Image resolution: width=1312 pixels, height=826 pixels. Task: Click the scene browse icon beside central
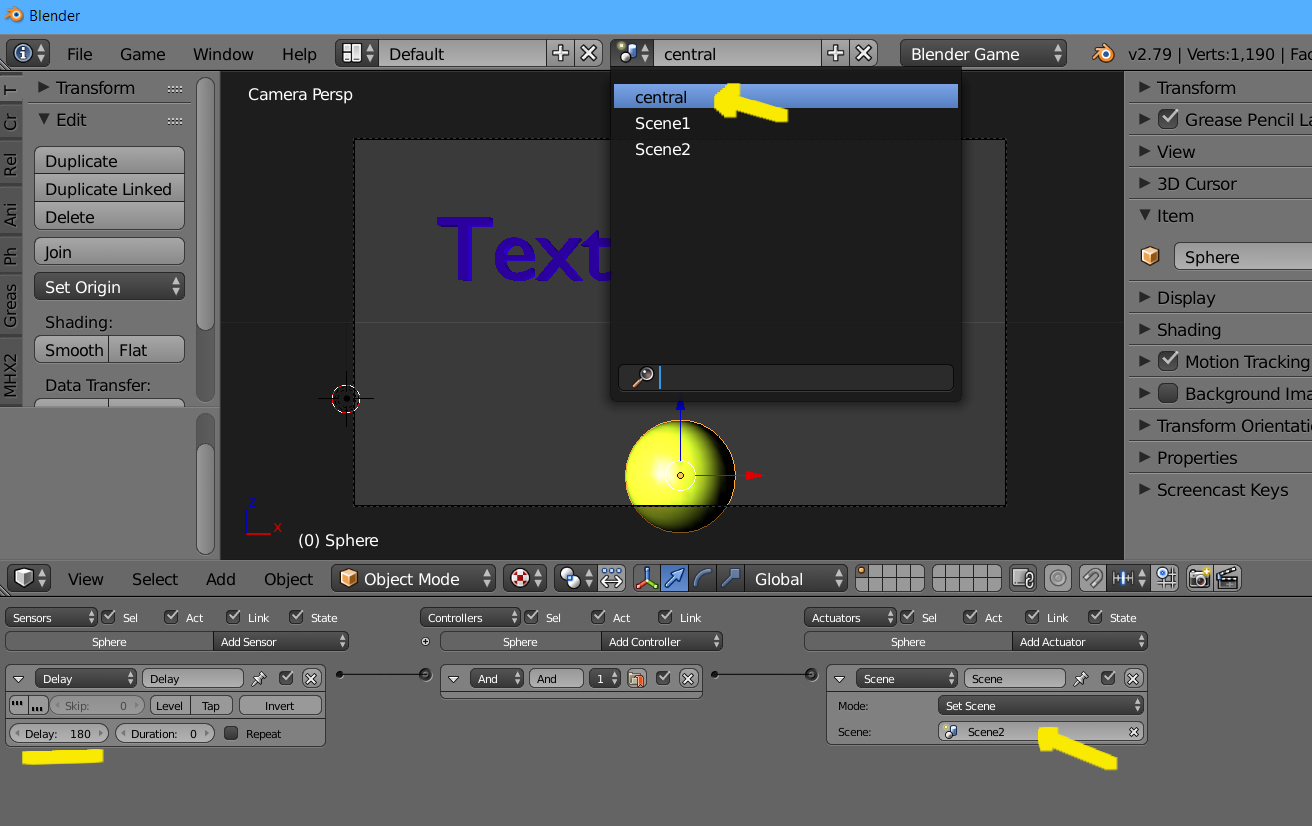tap(633, 53)
